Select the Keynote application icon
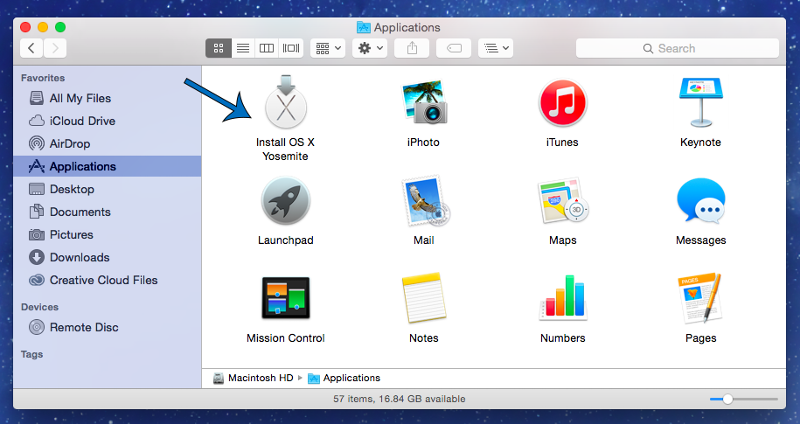800x424 pixels. point(701,103)
